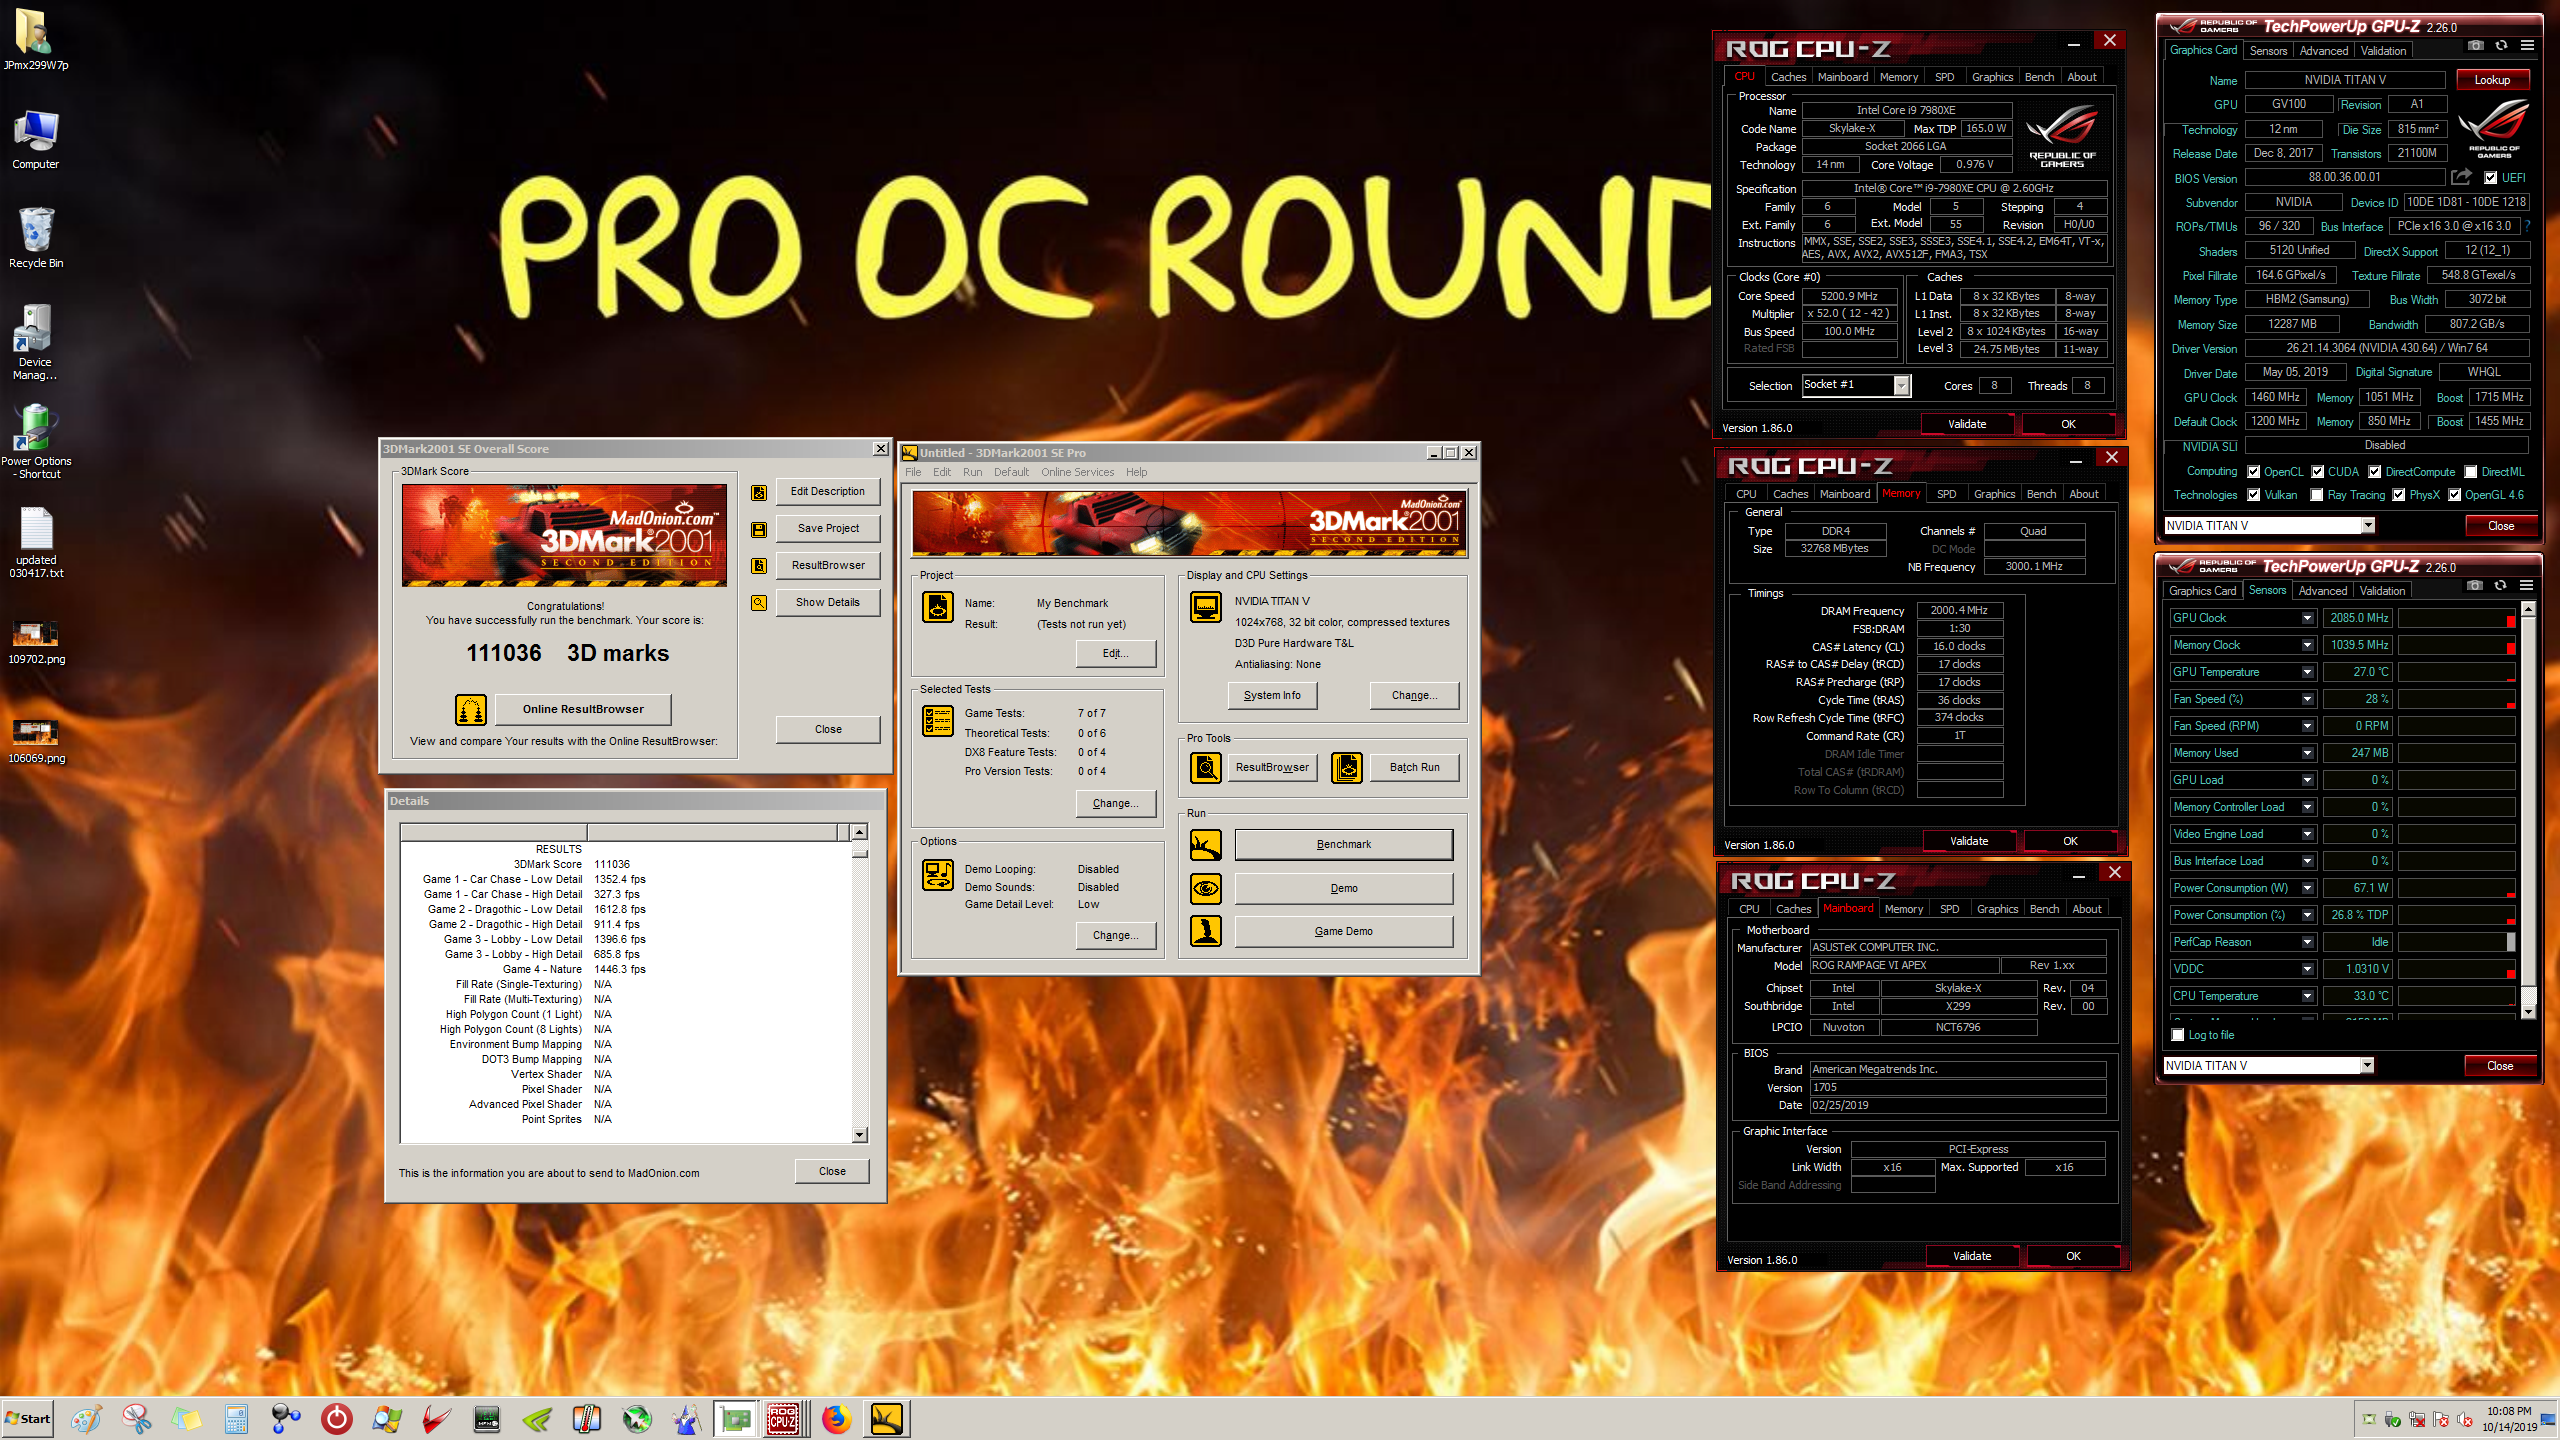The height and width of the screenshot is (1440, 2560).
Task: Toggle the DirectML checkbox
Action: pyautogui.click(x=2470, y=472)
